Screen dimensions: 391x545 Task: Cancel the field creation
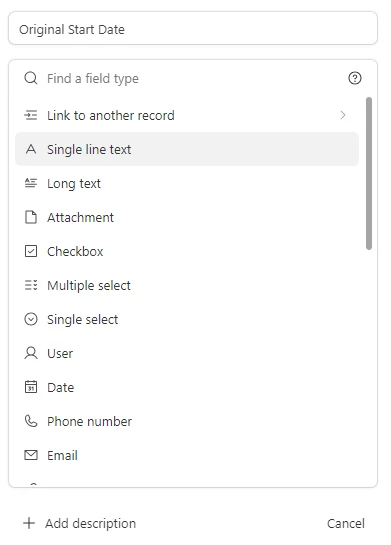[346, 523]
